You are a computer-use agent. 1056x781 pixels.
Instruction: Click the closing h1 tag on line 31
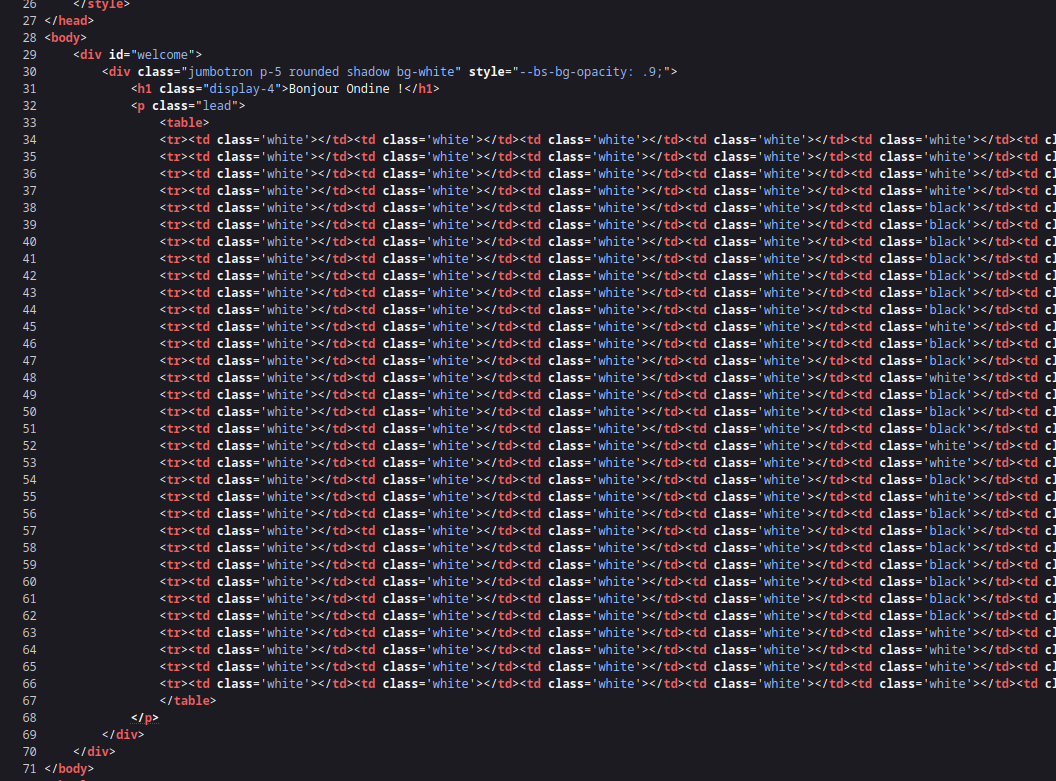(x=424, y=89)
